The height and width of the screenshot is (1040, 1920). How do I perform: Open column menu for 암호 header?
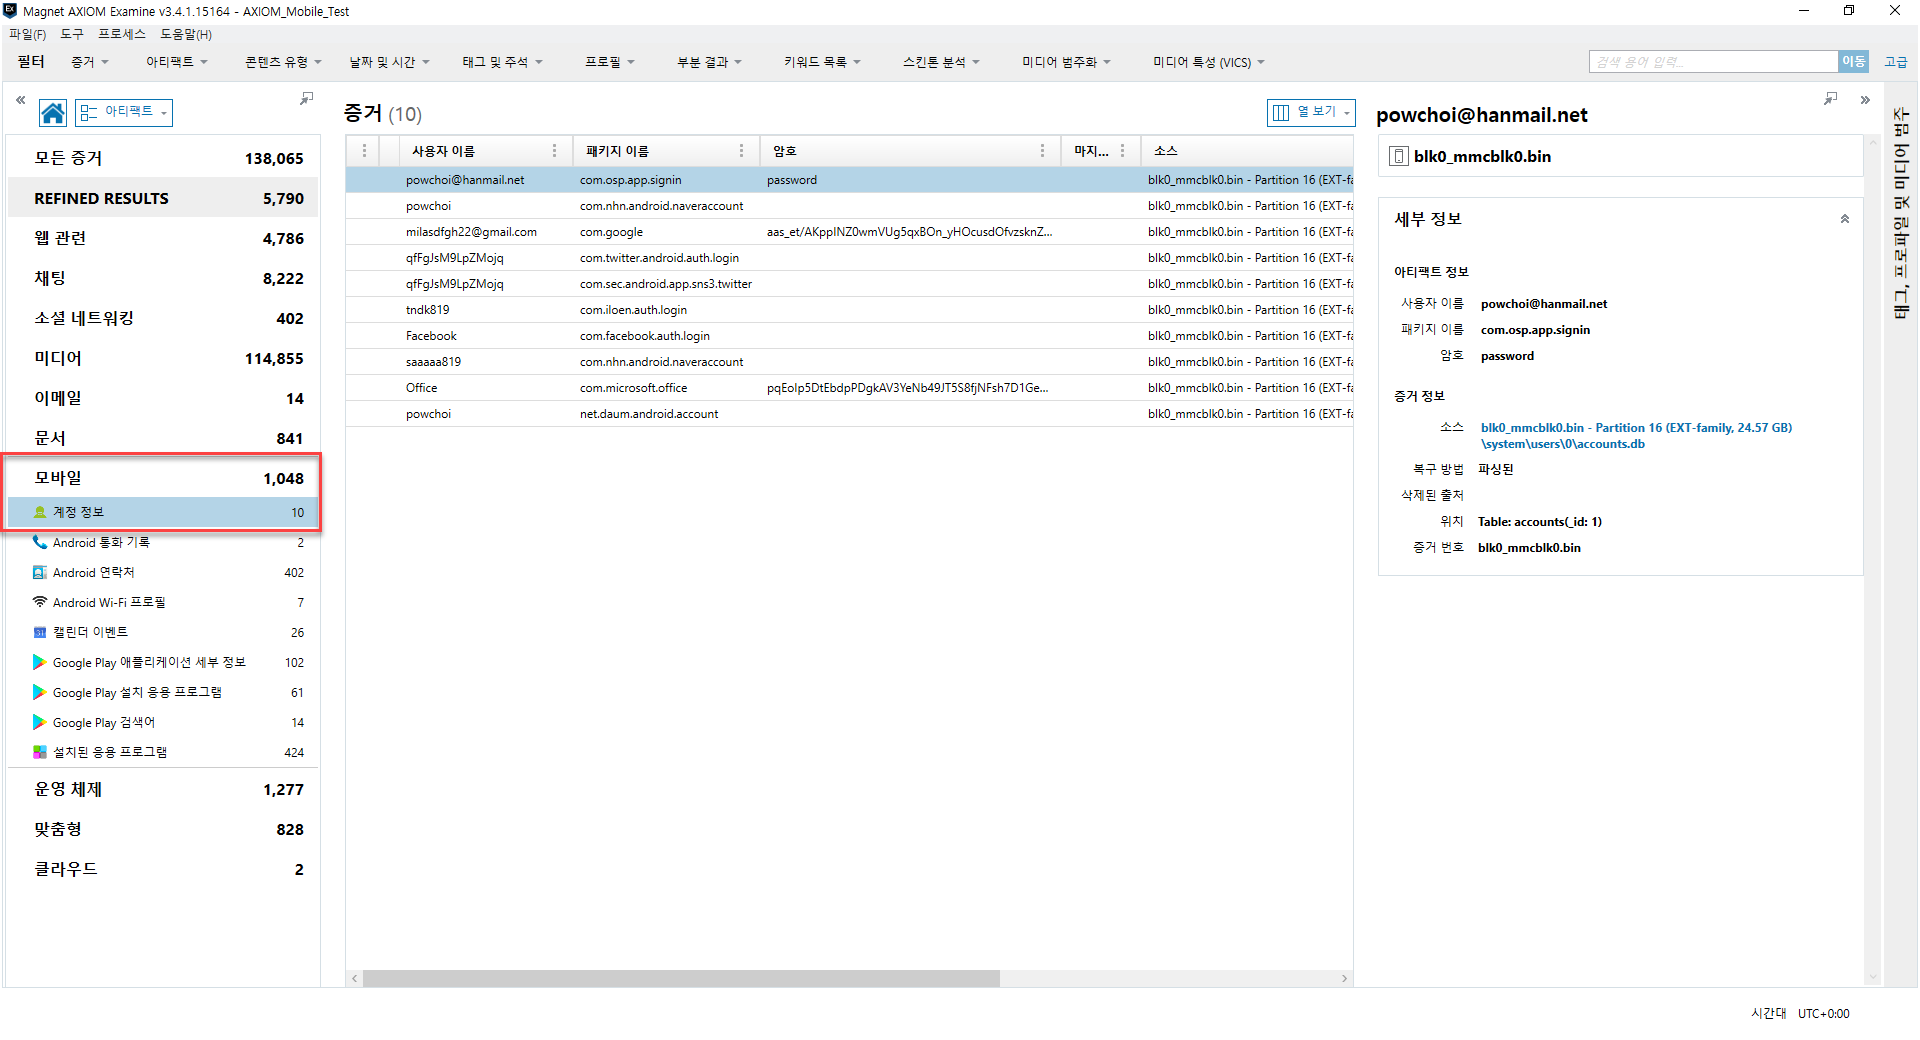pos(1042,151)
